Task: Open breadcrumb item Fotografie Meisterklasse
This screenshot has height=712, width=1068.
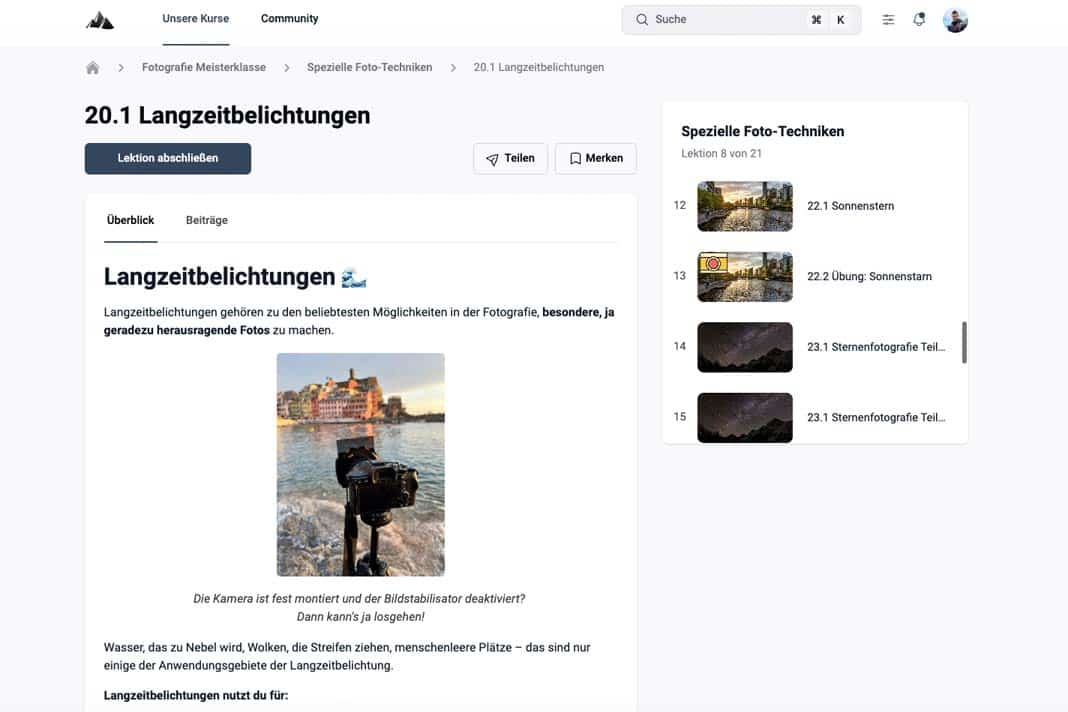Action: (x=204, y=67)
